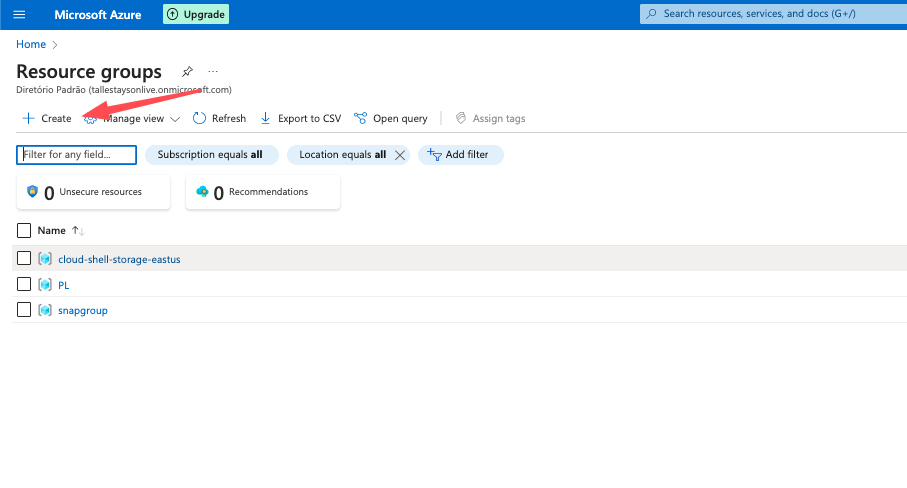Open the ellipsis more options menu
The width and height of the screenshot is (907, 488).
tap(212, 72)
